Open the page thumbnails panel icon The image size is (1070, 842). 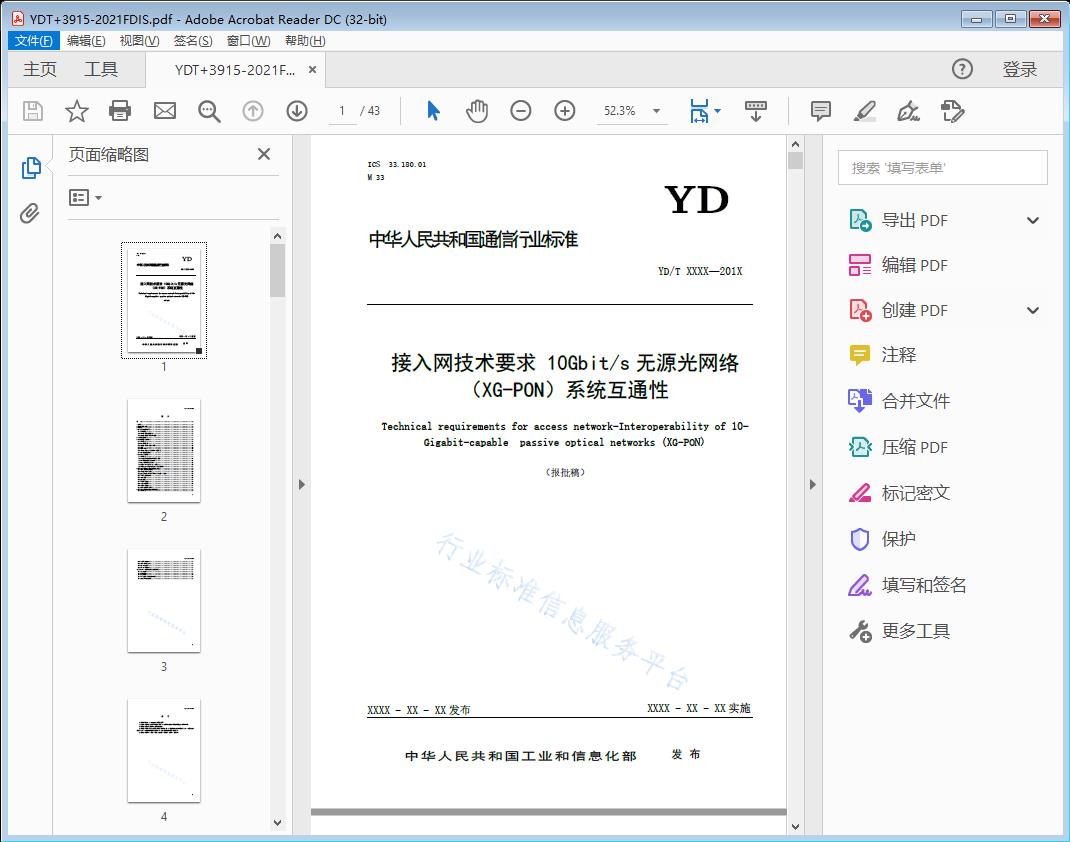(x=31, y=167)
